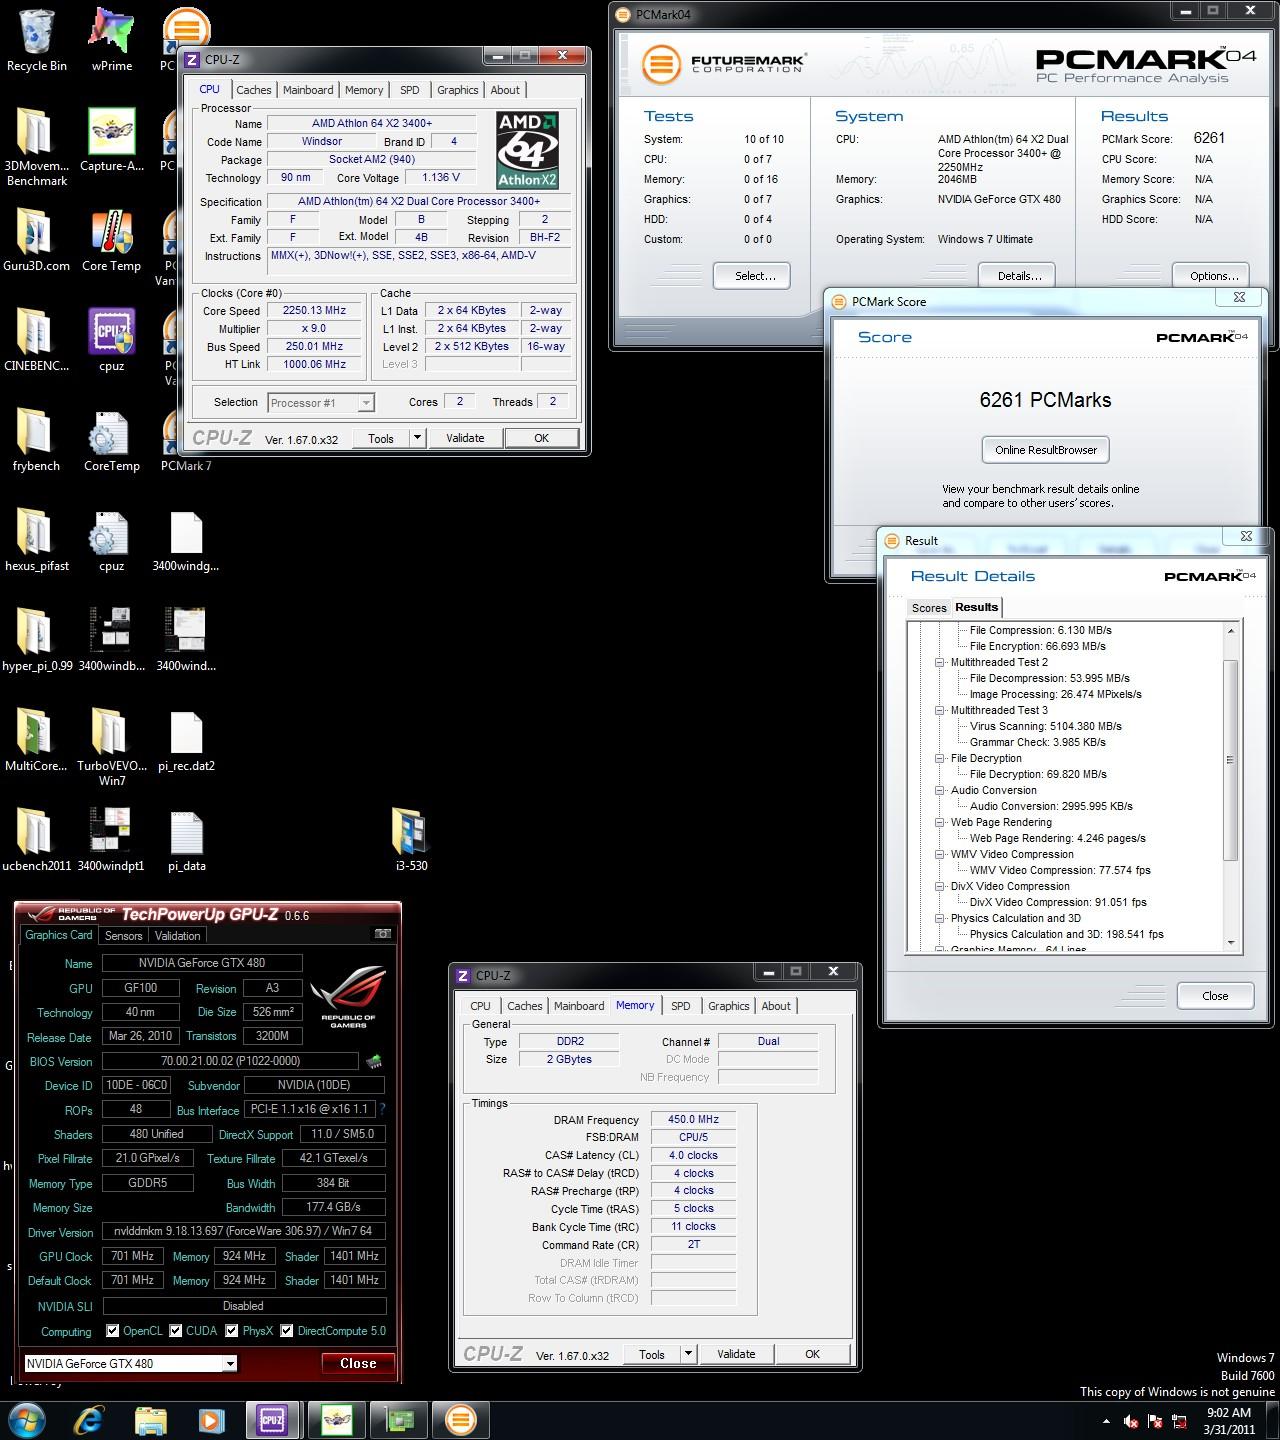
Task: Open the frybench folder
Action: [x=36, y=440]
